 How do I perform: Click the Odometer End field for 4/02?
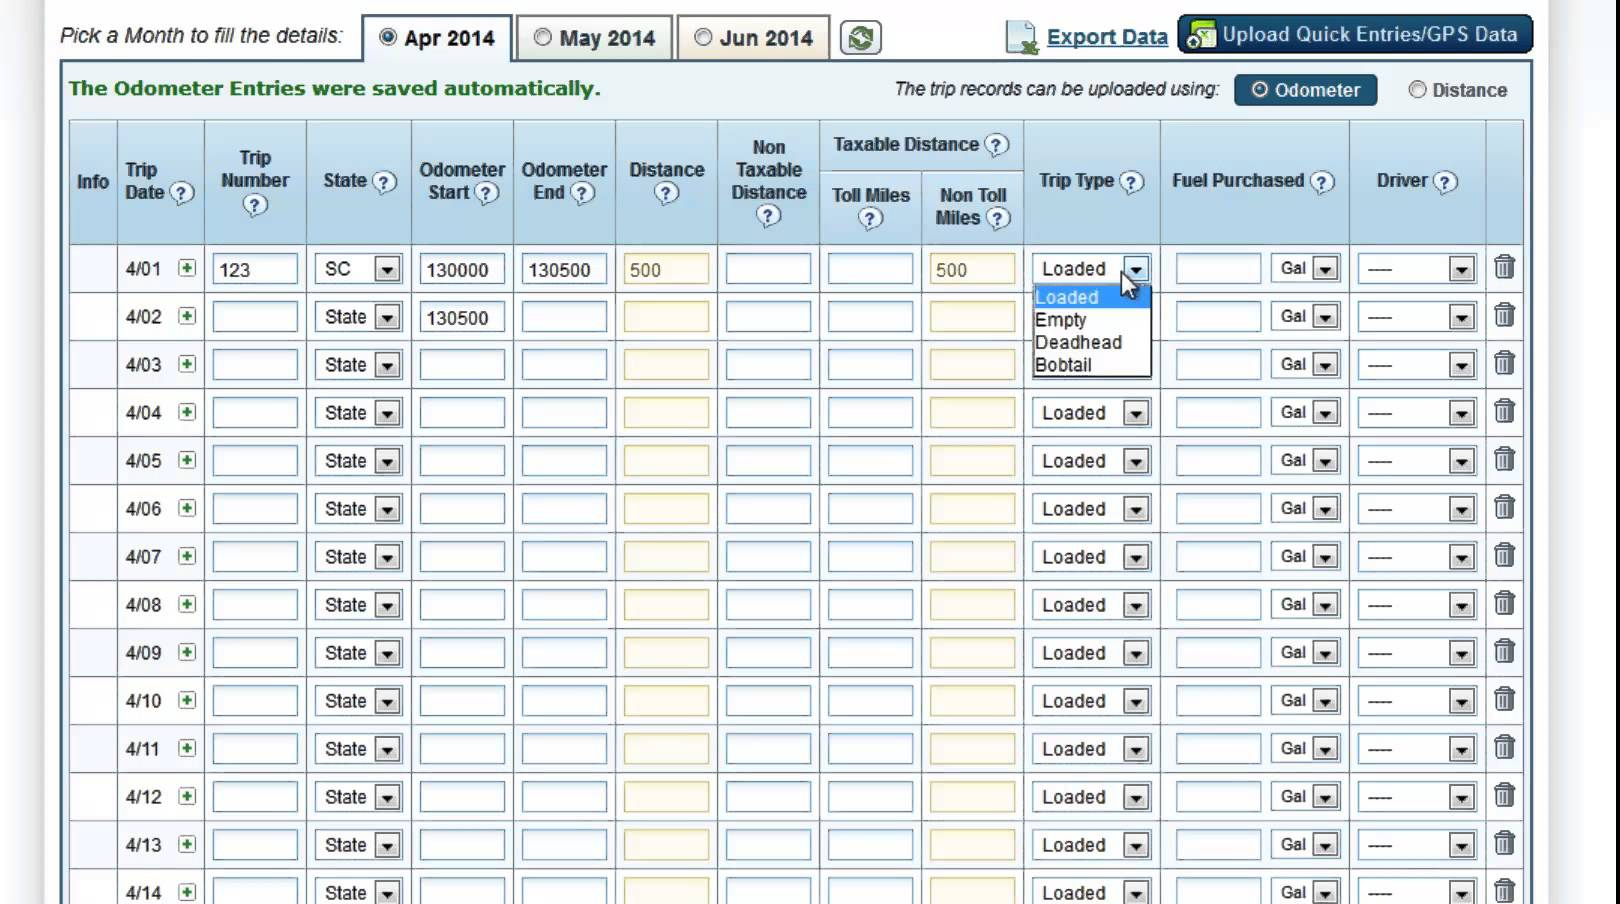564,317
